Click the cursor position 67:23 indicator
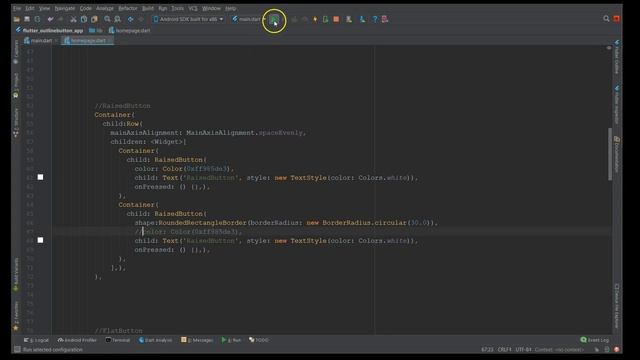The width and height of the screenshot is (640, 360). point(487,349)
